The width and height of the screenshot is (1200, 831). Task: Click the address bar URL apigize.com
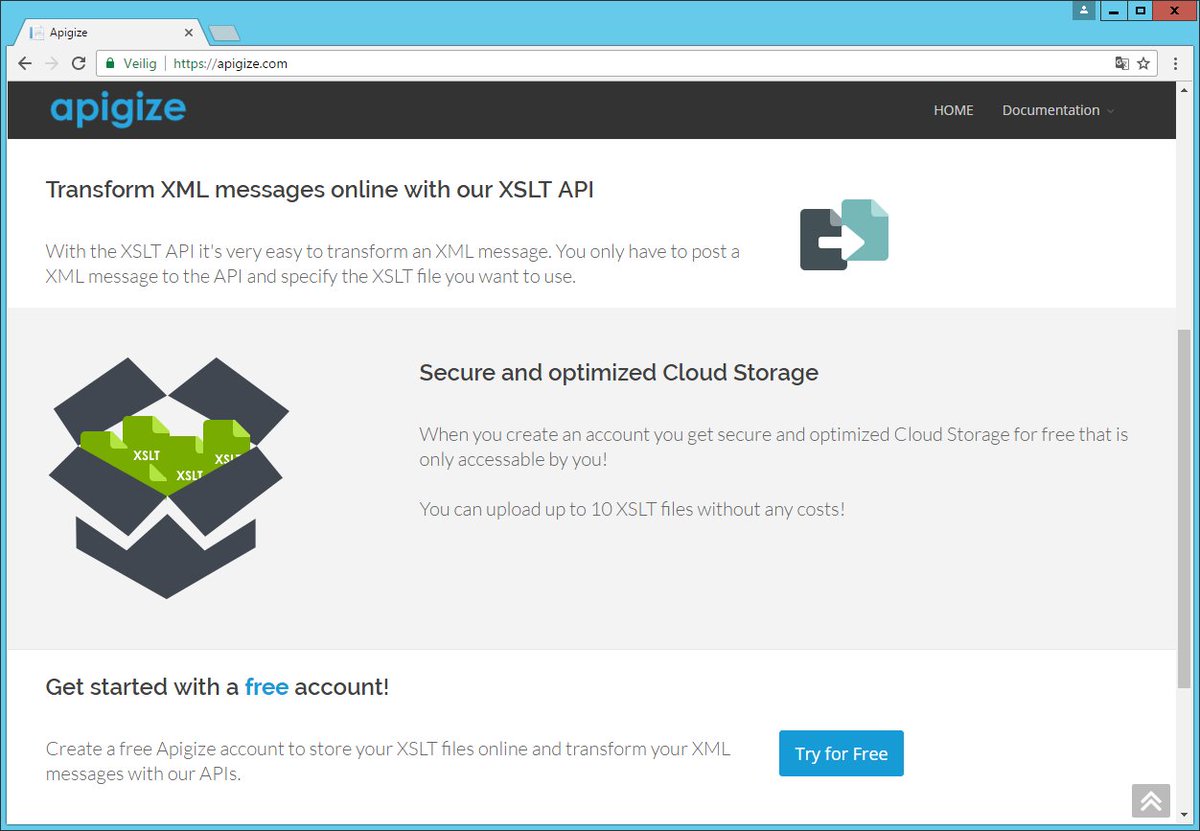coord(231,63)
